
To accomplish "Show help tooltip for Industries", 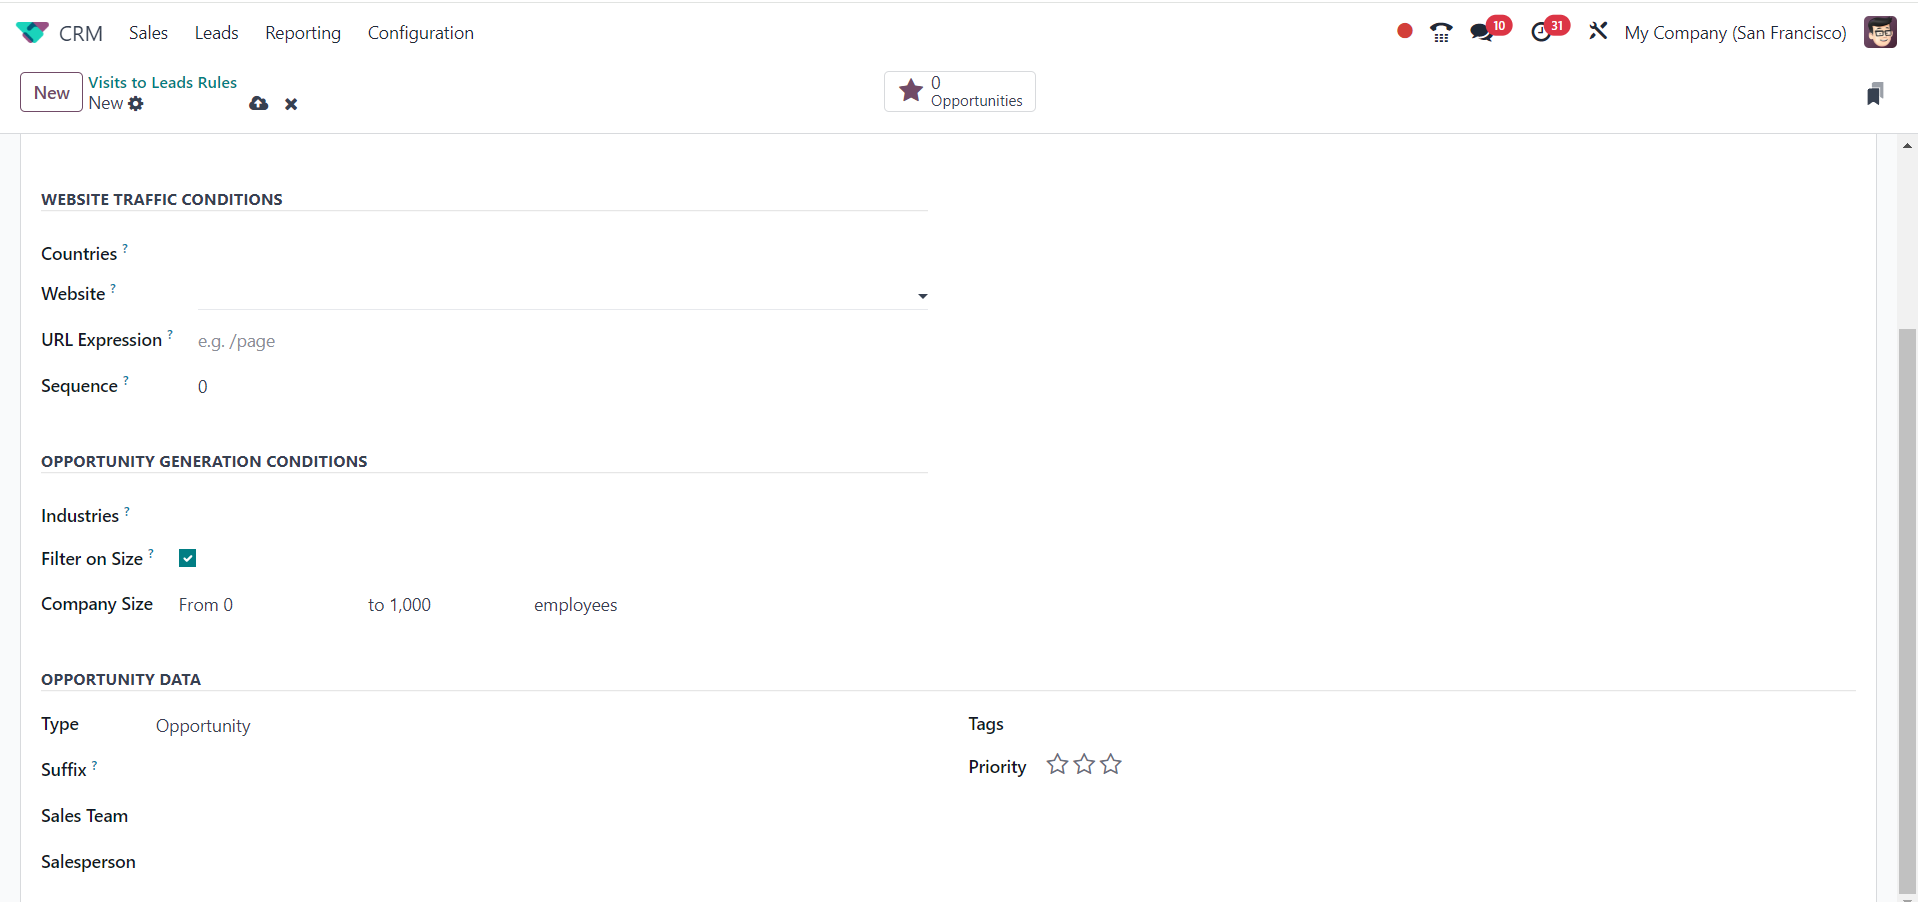I will [127, 510].
